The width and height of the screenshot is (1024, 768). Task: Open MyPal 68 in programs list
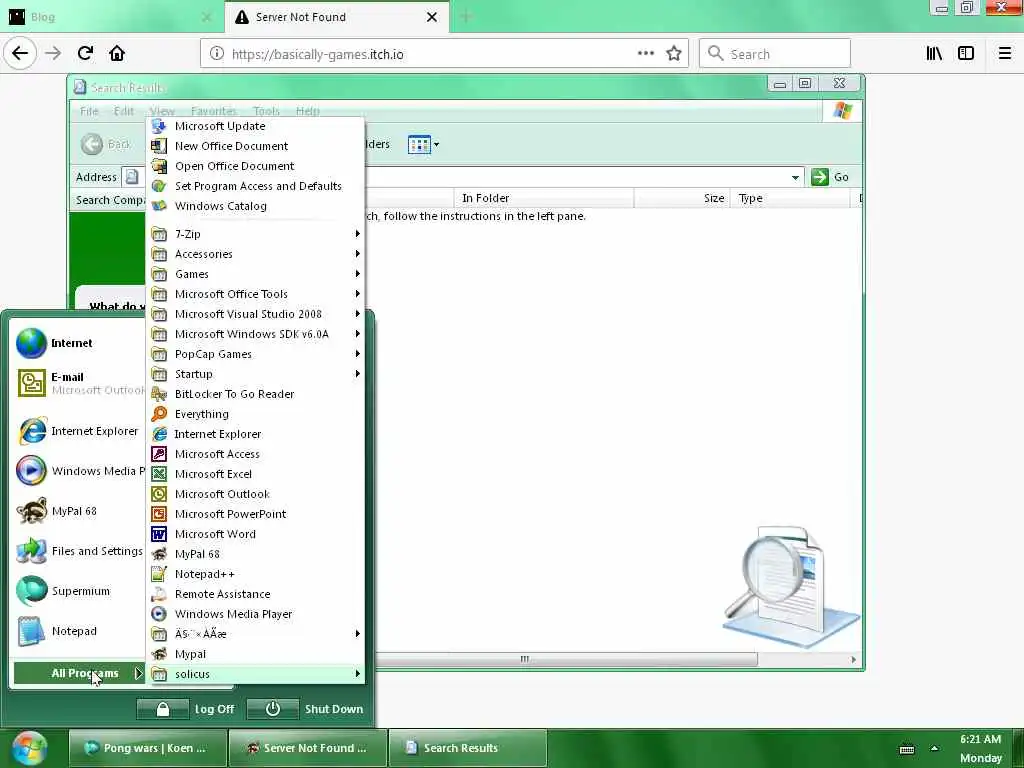click(255, 554)
